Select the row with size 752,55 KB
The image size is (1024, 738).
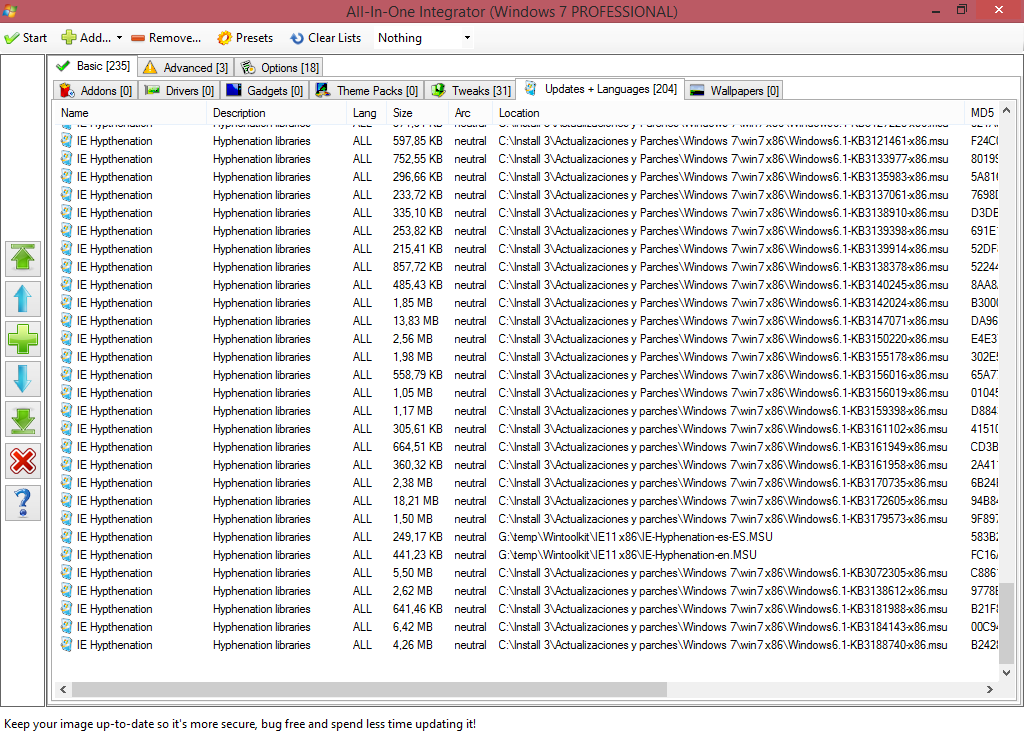[526, 159]
